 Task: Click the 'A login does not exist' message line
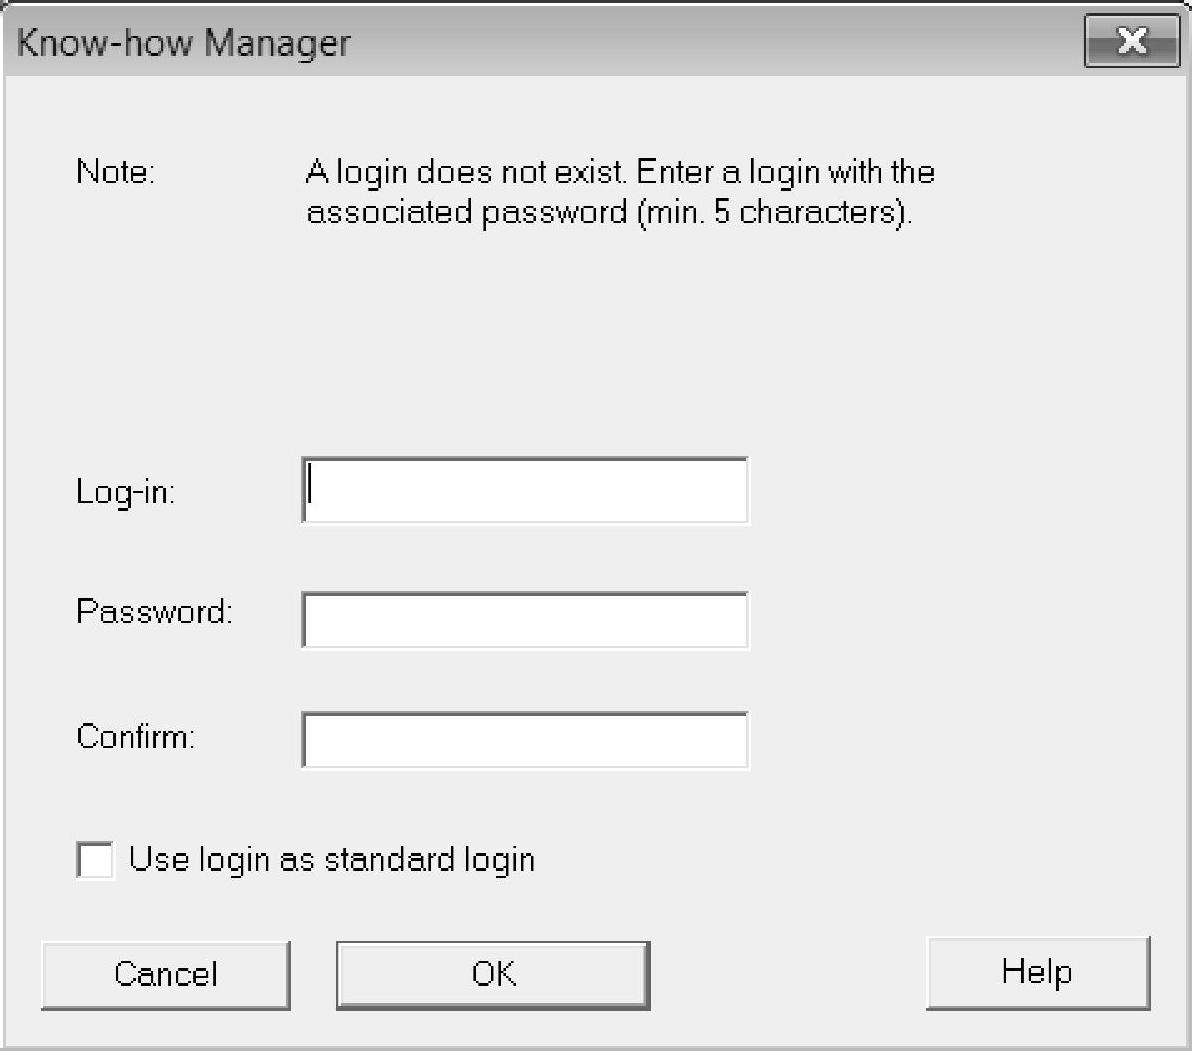(619, 172)
